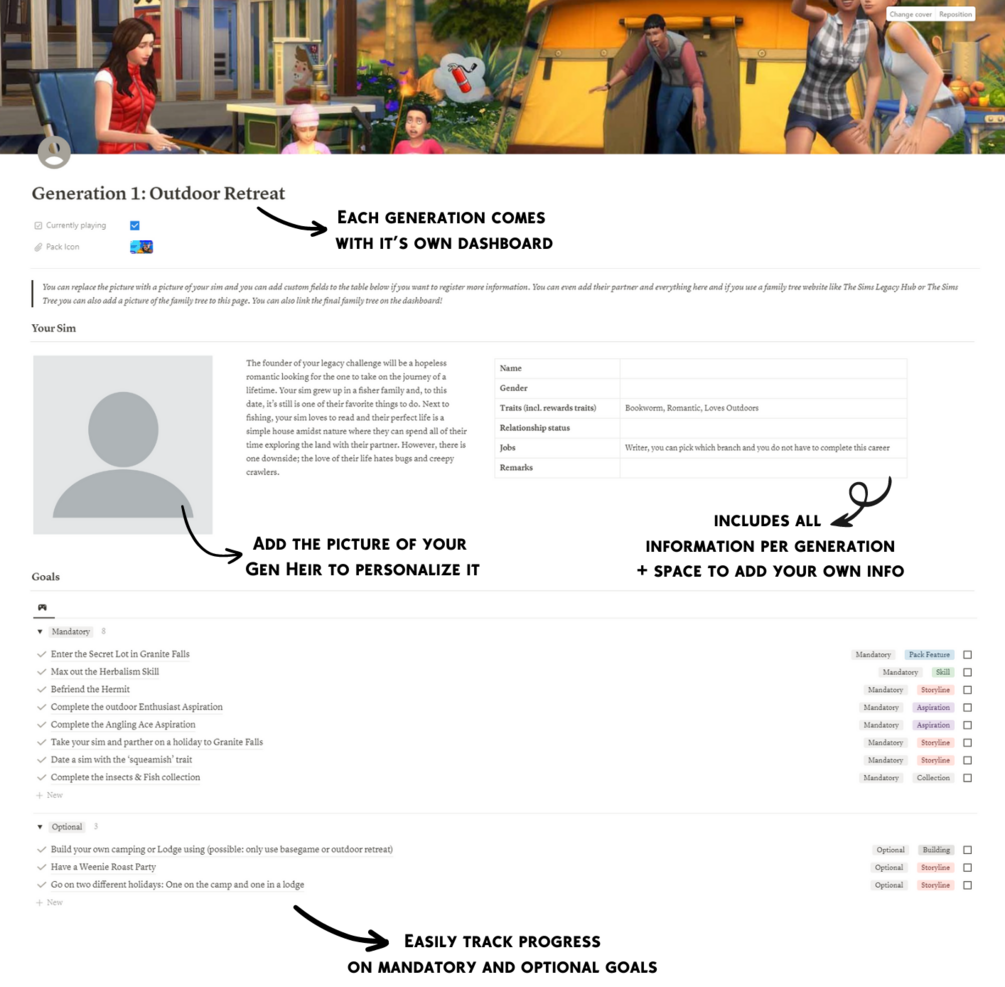Click the checkbox property icon next to Currently playing
Image resolution: width=1005 pixels, height=987 pixels.
pyautogui.click(x=38, y=226)
